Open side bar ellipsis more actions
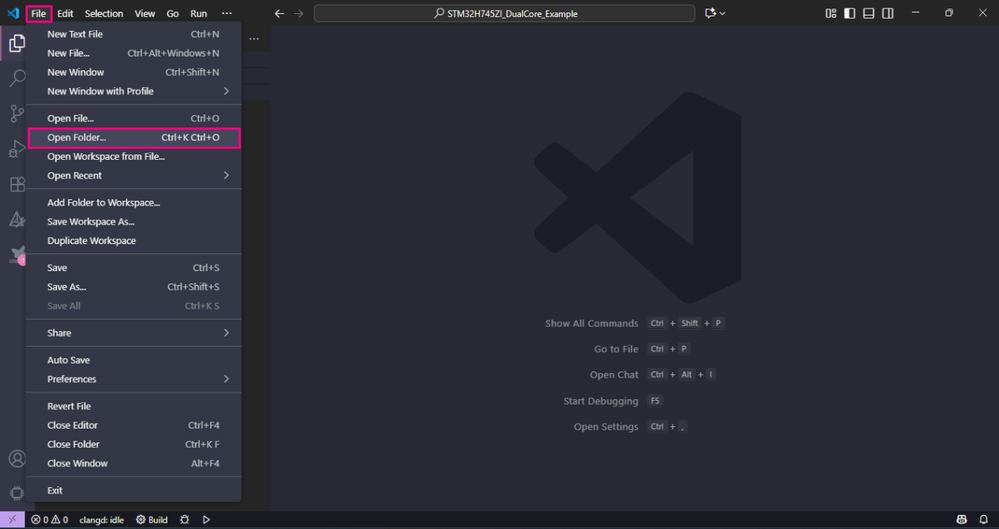Viewport: 999px width, 529px height. coord(254,39)
